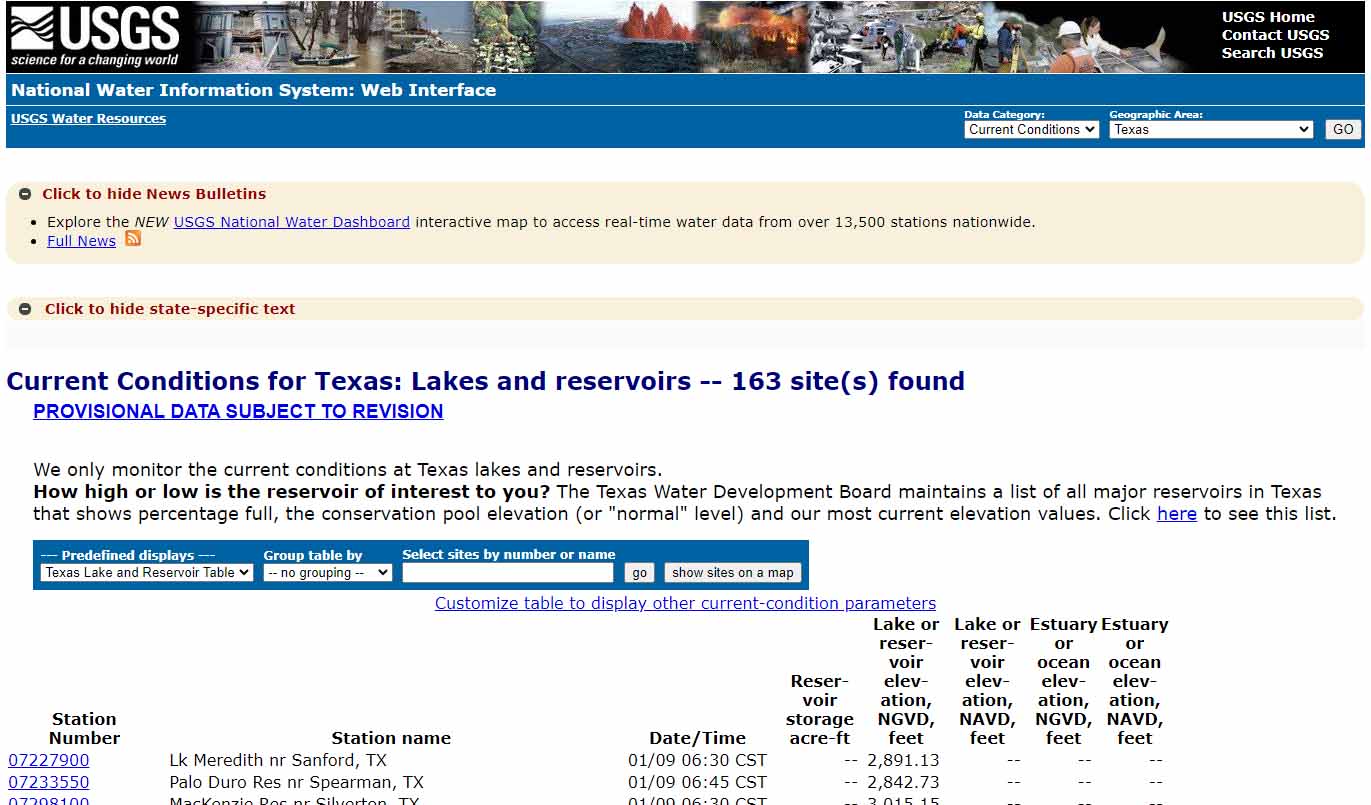Screen dimensions: 1371x805
Task: Click the USGS logo in header
Action: [95, 37]
